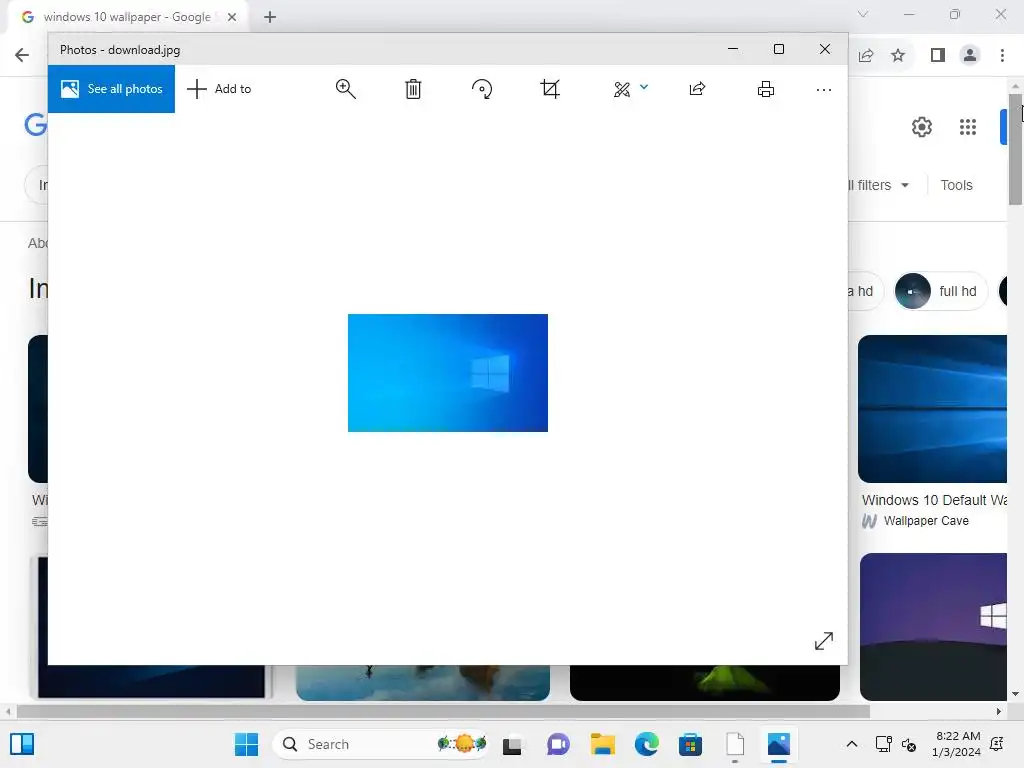The height and width of the screenshot is (768, 1024).
Task: Click Wallpaper Cave source link
Action: pos(925,520)
